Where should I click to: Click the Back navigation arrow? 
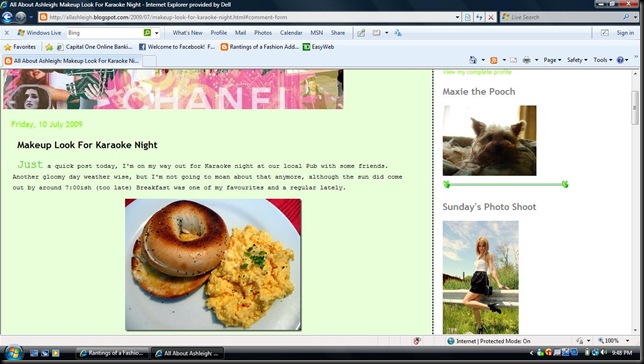pyautogui.click(x=7, y=17)
